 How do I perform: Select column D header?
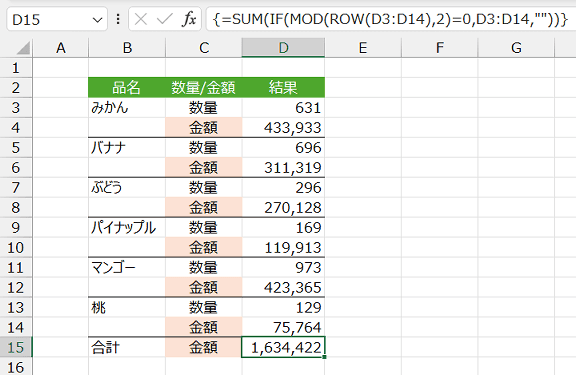pos(283,48)
